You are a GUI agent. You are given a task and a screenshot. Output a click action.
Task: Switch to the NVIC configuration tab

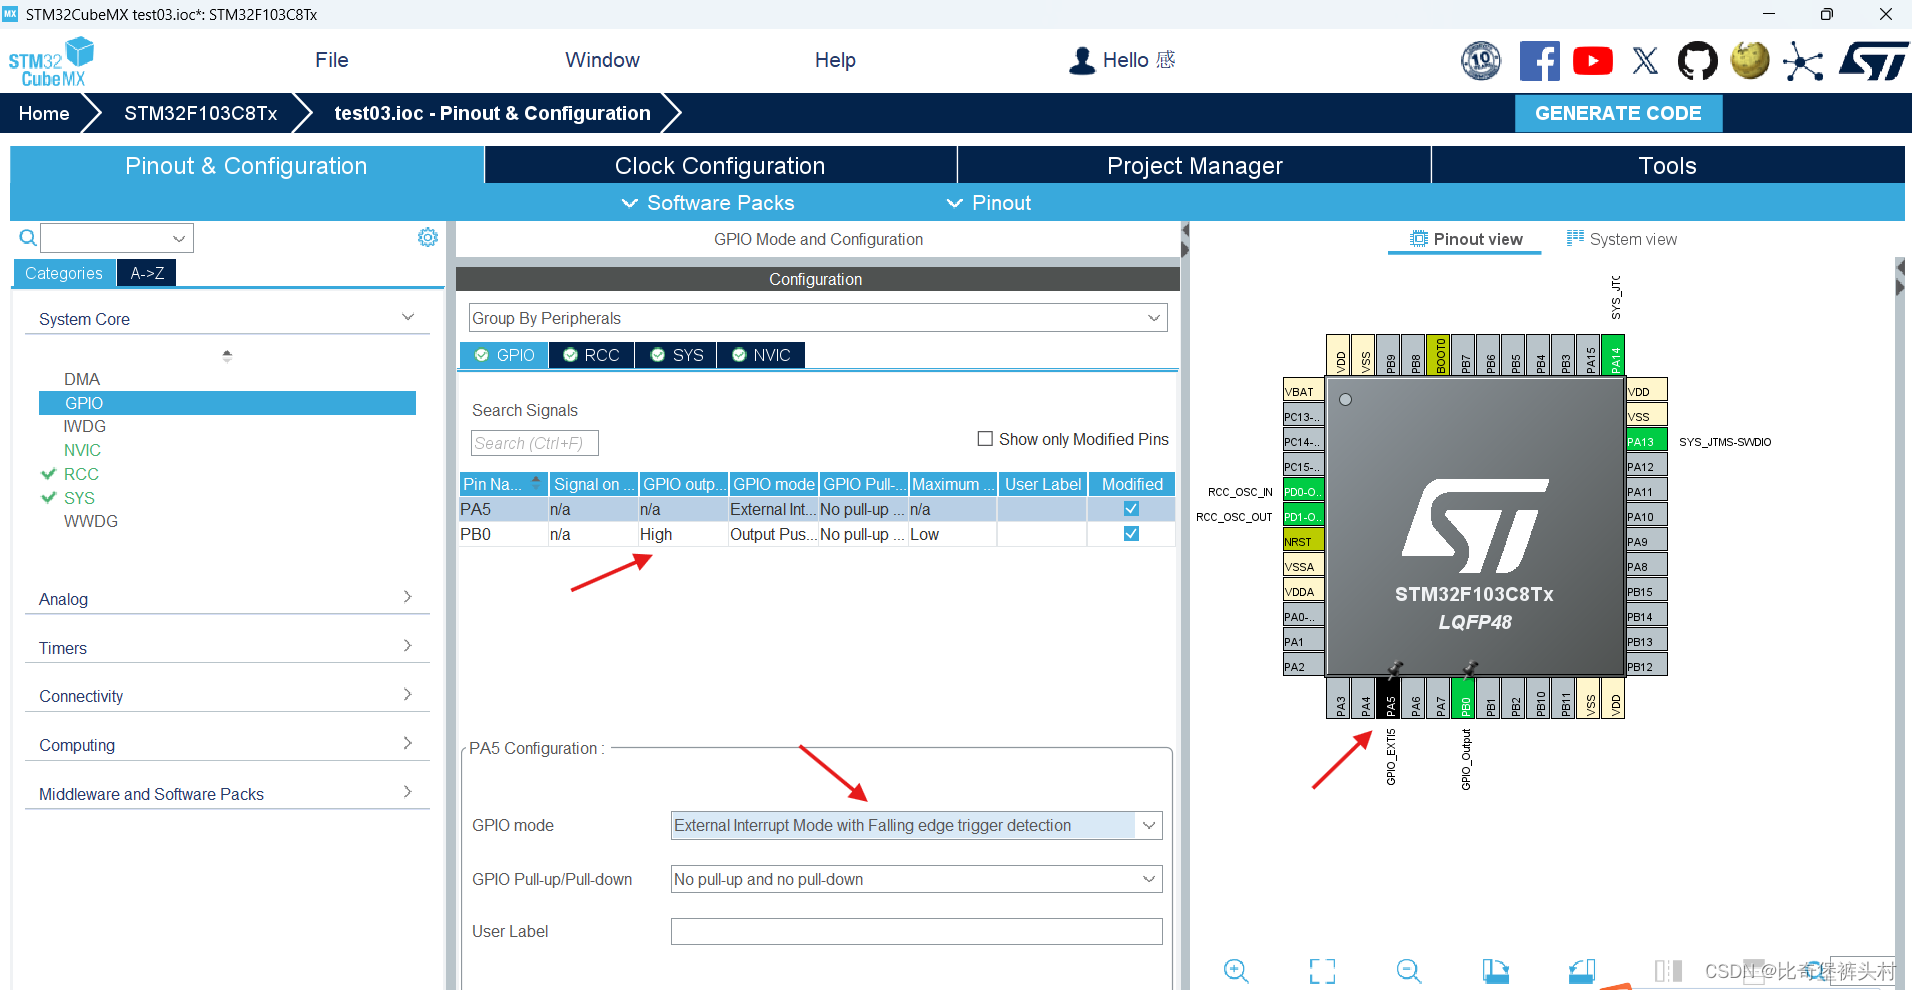761,355
